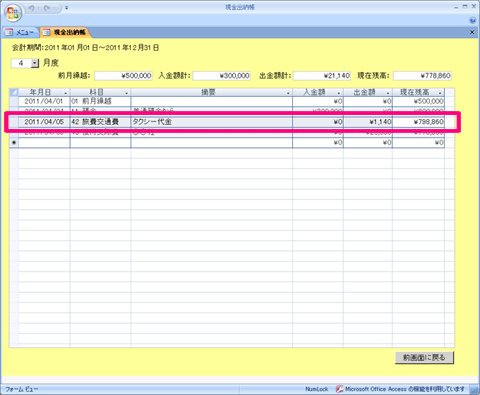
Task: Open the 出金額 column filter arrow
Action: [x=388, y=93]
